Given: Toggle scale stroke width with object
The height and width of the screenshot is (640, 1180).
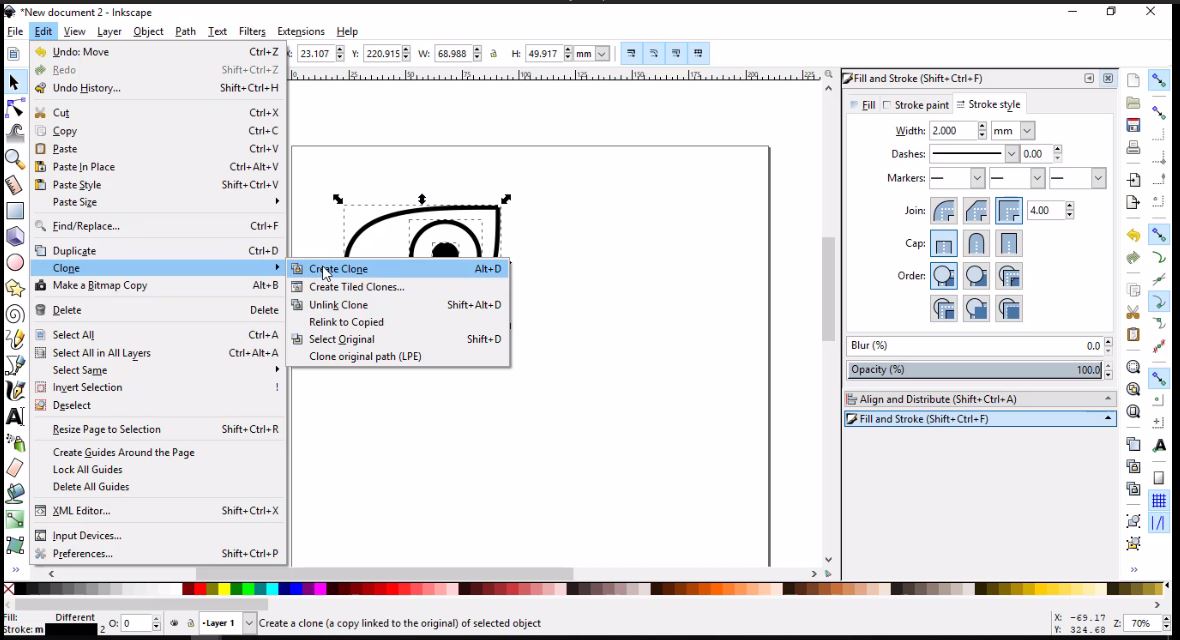Looking at the screenshot, I should pyautogui.click(x=631, y=53).
